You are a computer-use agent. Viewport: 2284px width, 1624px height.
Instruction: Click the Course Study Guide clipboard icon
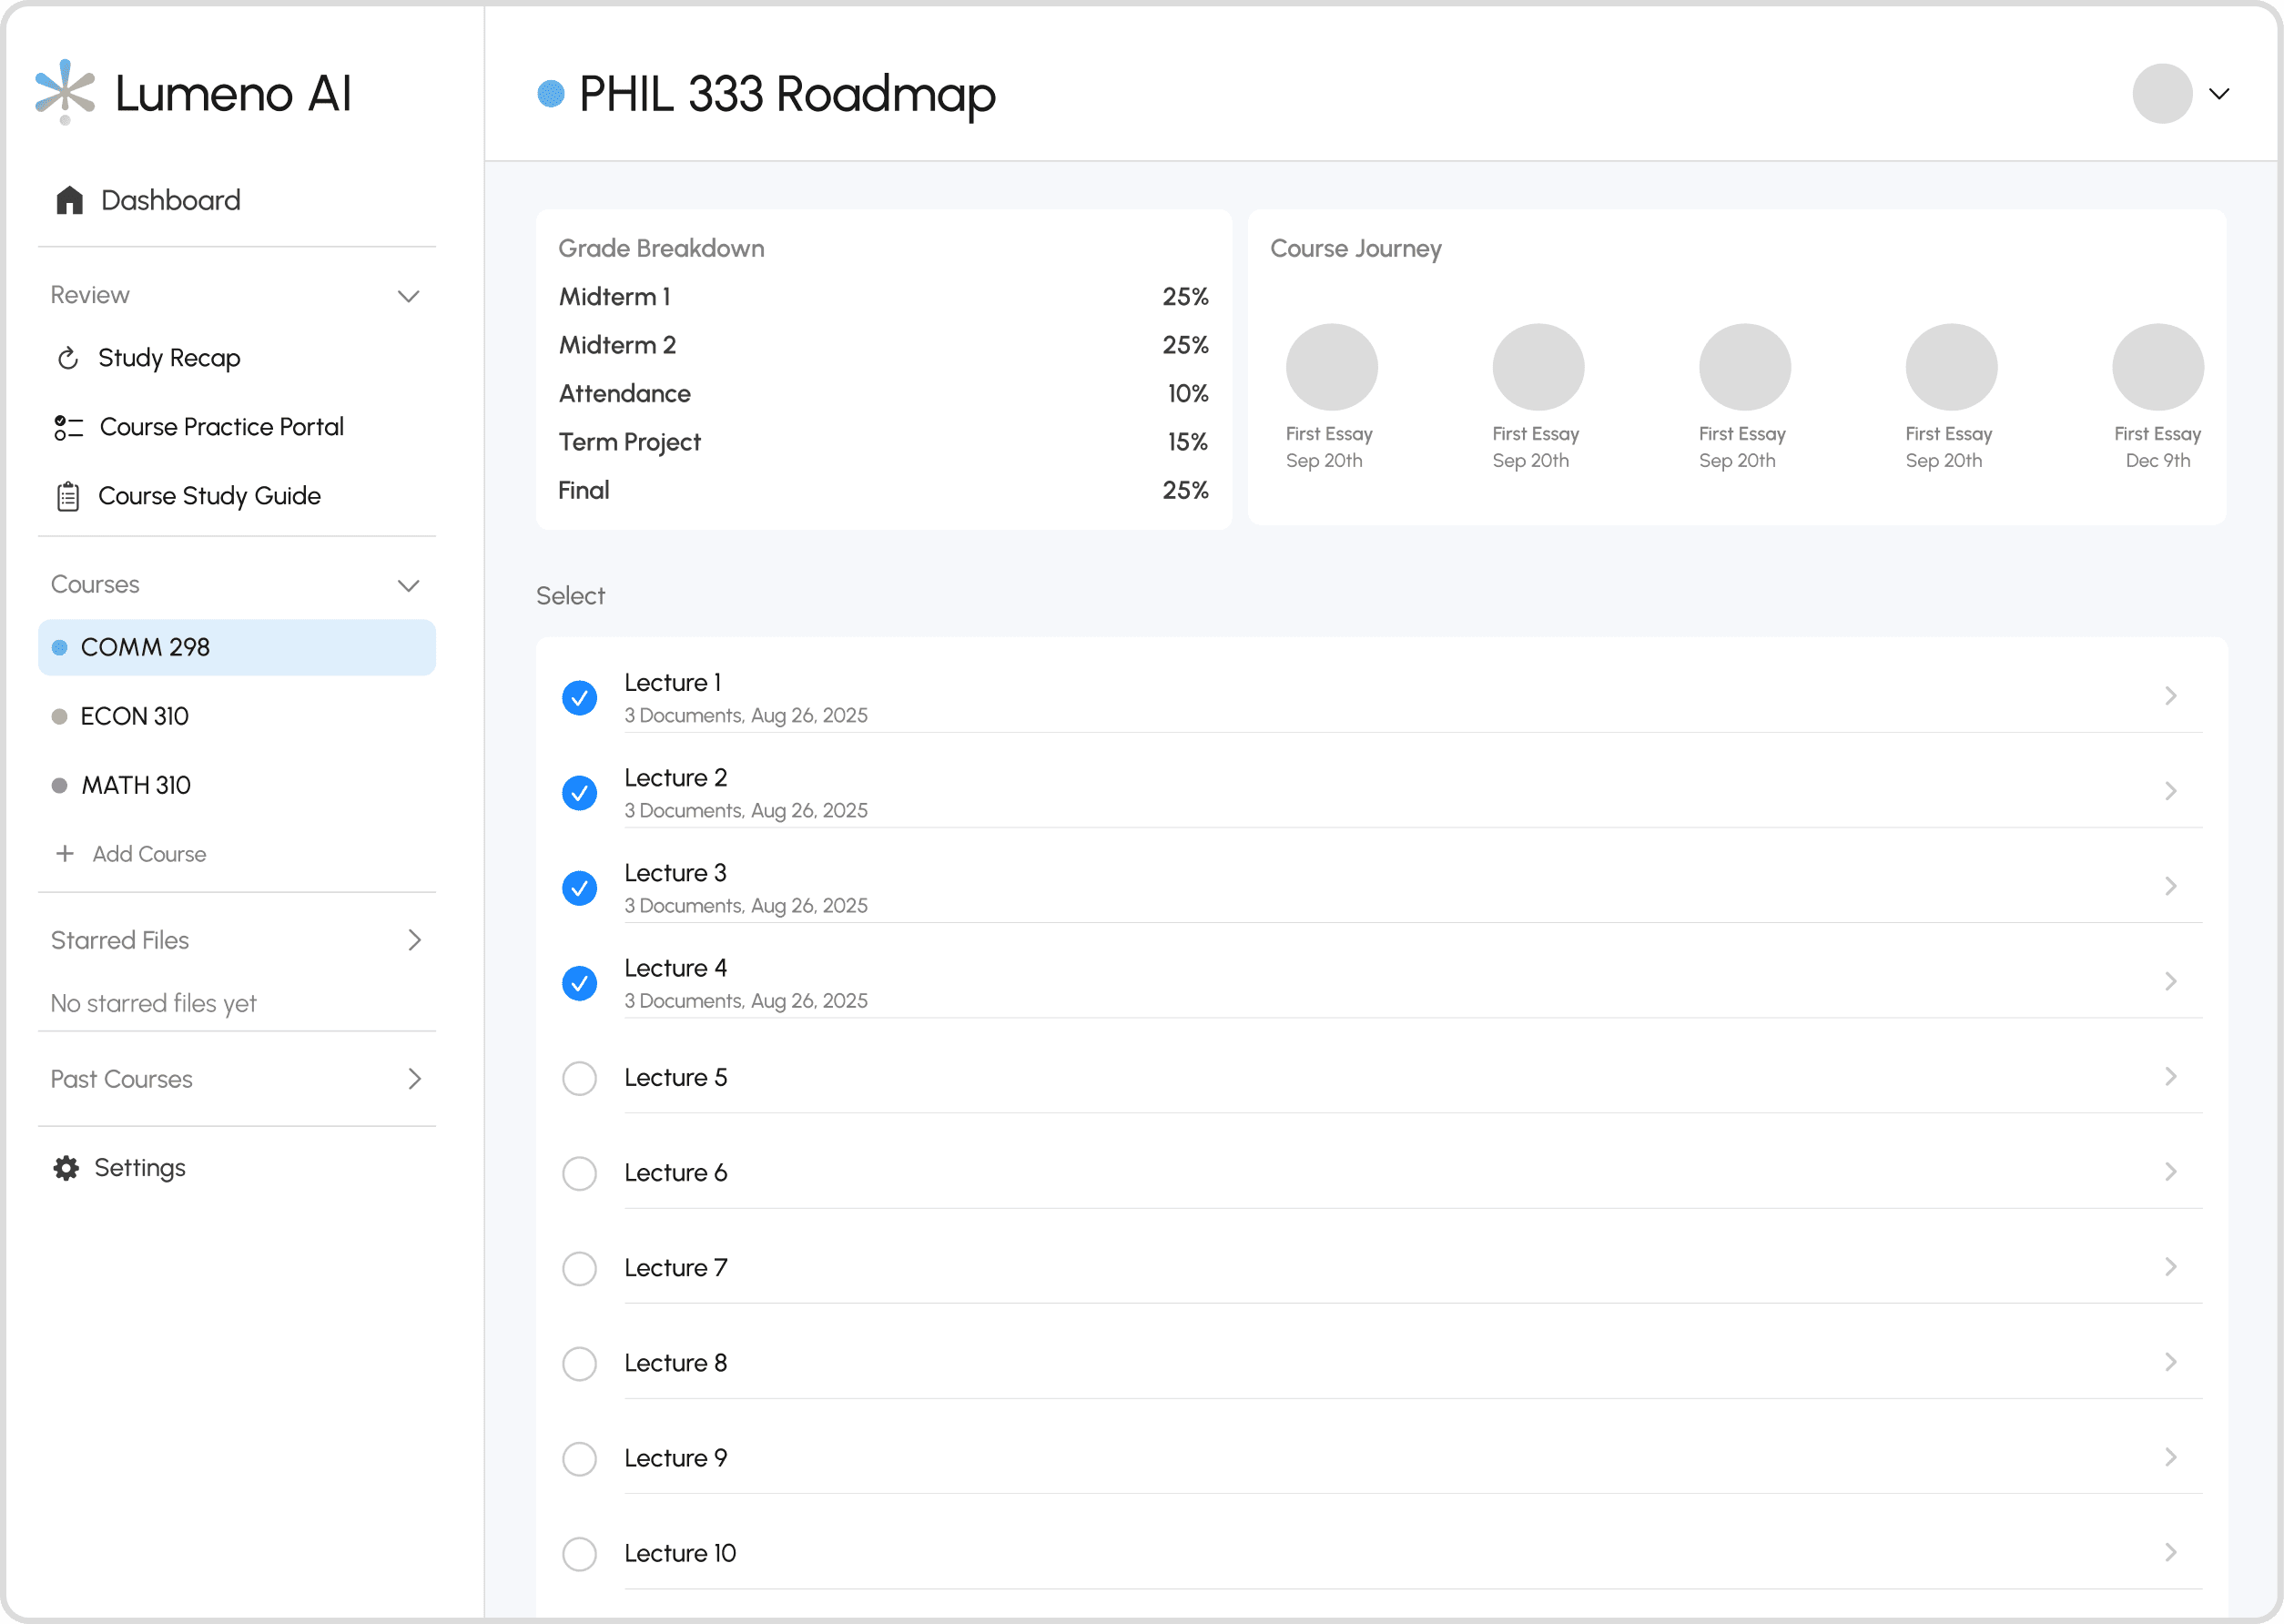(x=68, y=496)
